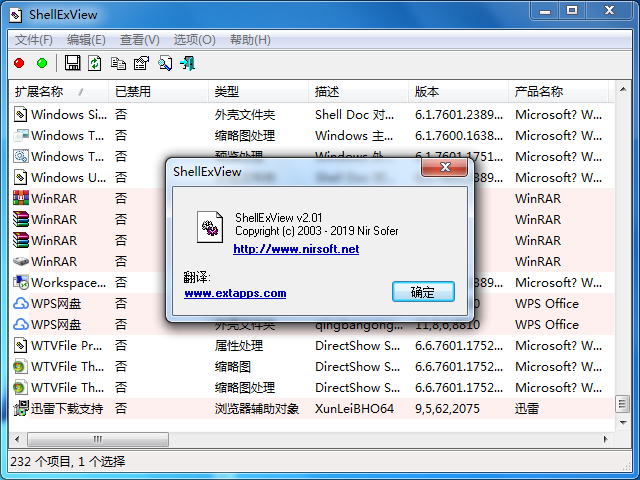Click the Windows U... row name

click(x=68, y=178)
